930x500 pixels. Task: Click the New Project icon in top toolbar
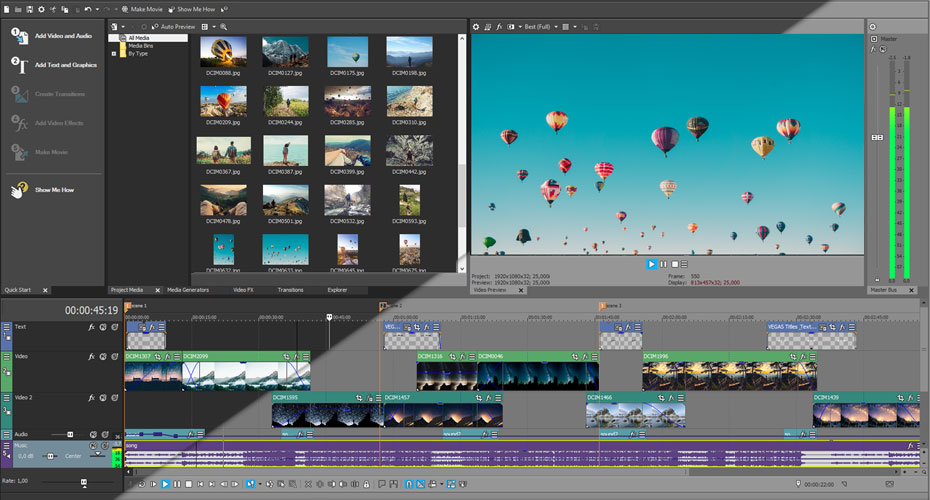coord(7,9)
